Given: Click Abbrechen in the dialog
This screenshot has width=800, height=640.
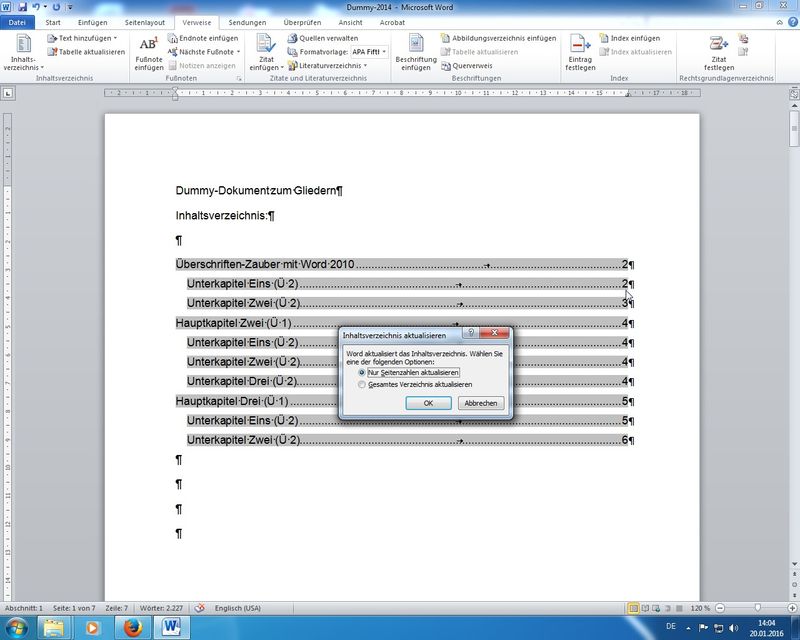Looking at the screenshot, I should click(x=481, y=403).
